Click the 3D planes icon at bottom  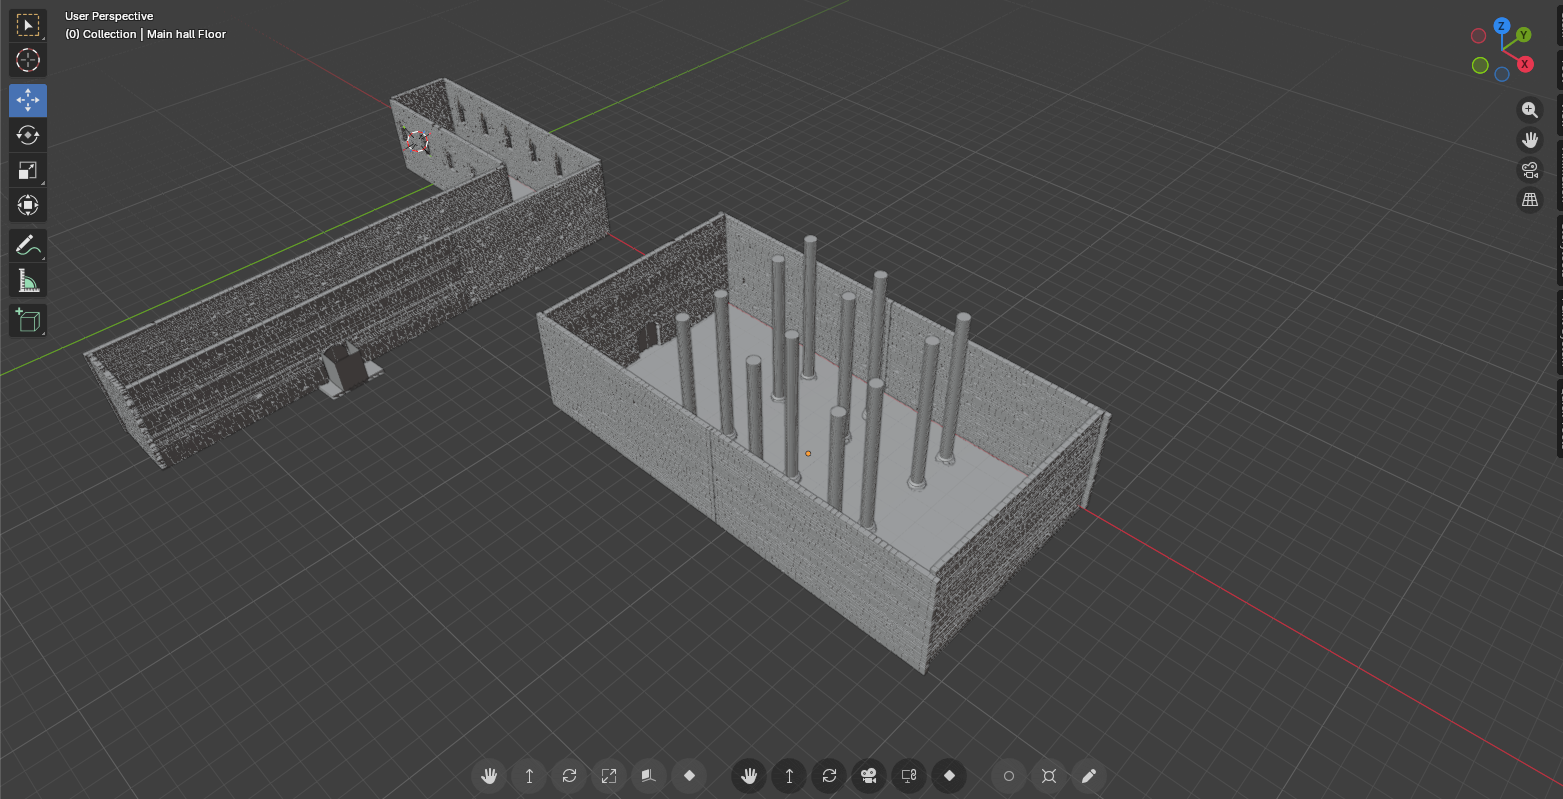tap(649, 776)
